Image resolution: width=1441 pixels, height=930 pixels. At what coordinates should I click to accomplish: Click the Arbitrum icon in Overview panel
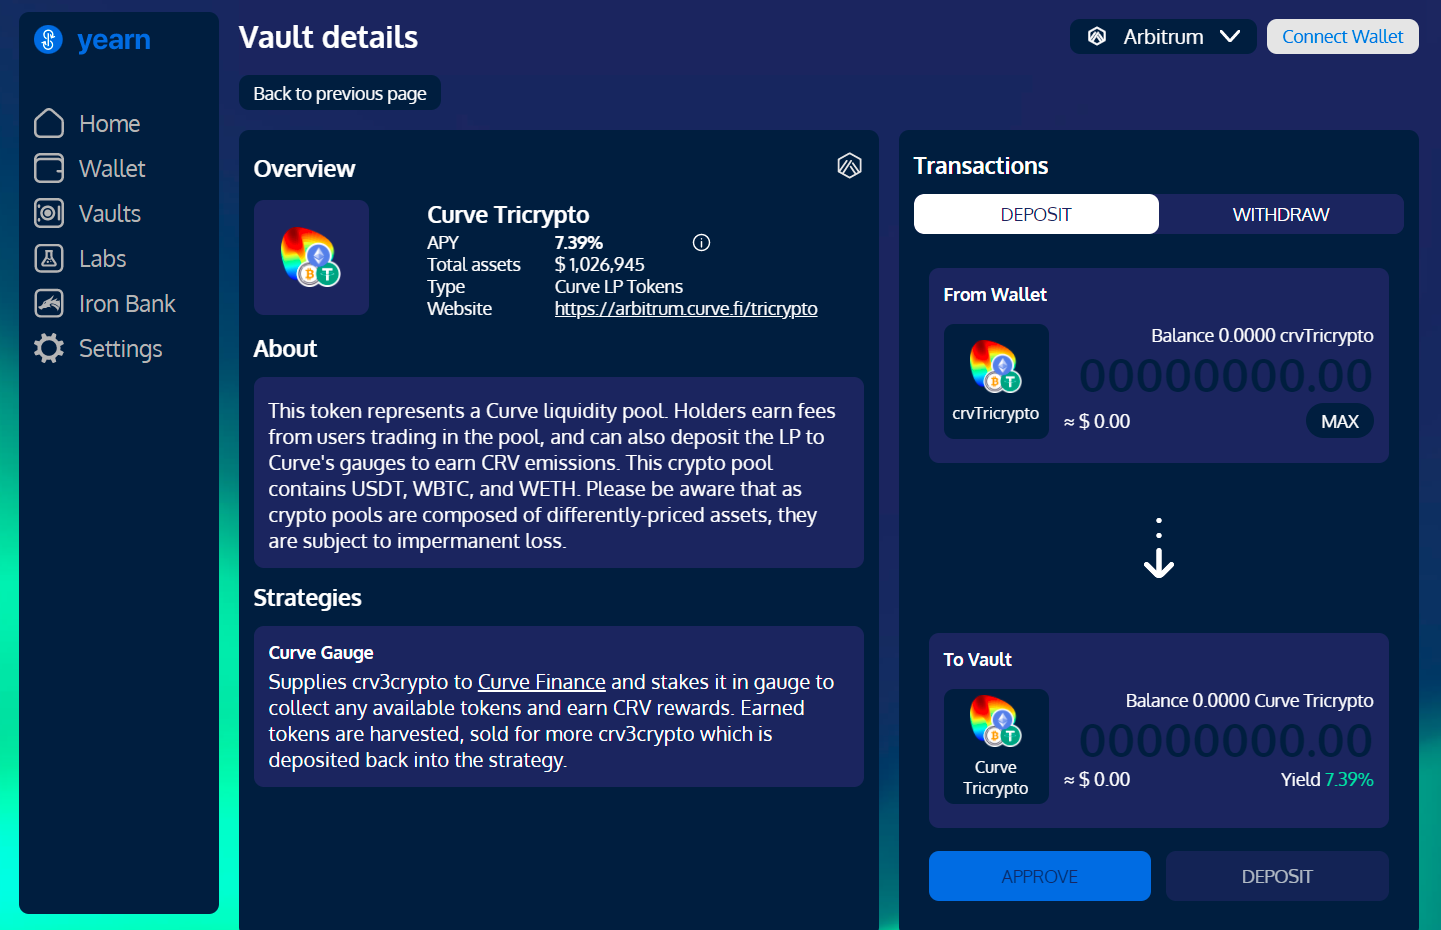coord(849,166)
